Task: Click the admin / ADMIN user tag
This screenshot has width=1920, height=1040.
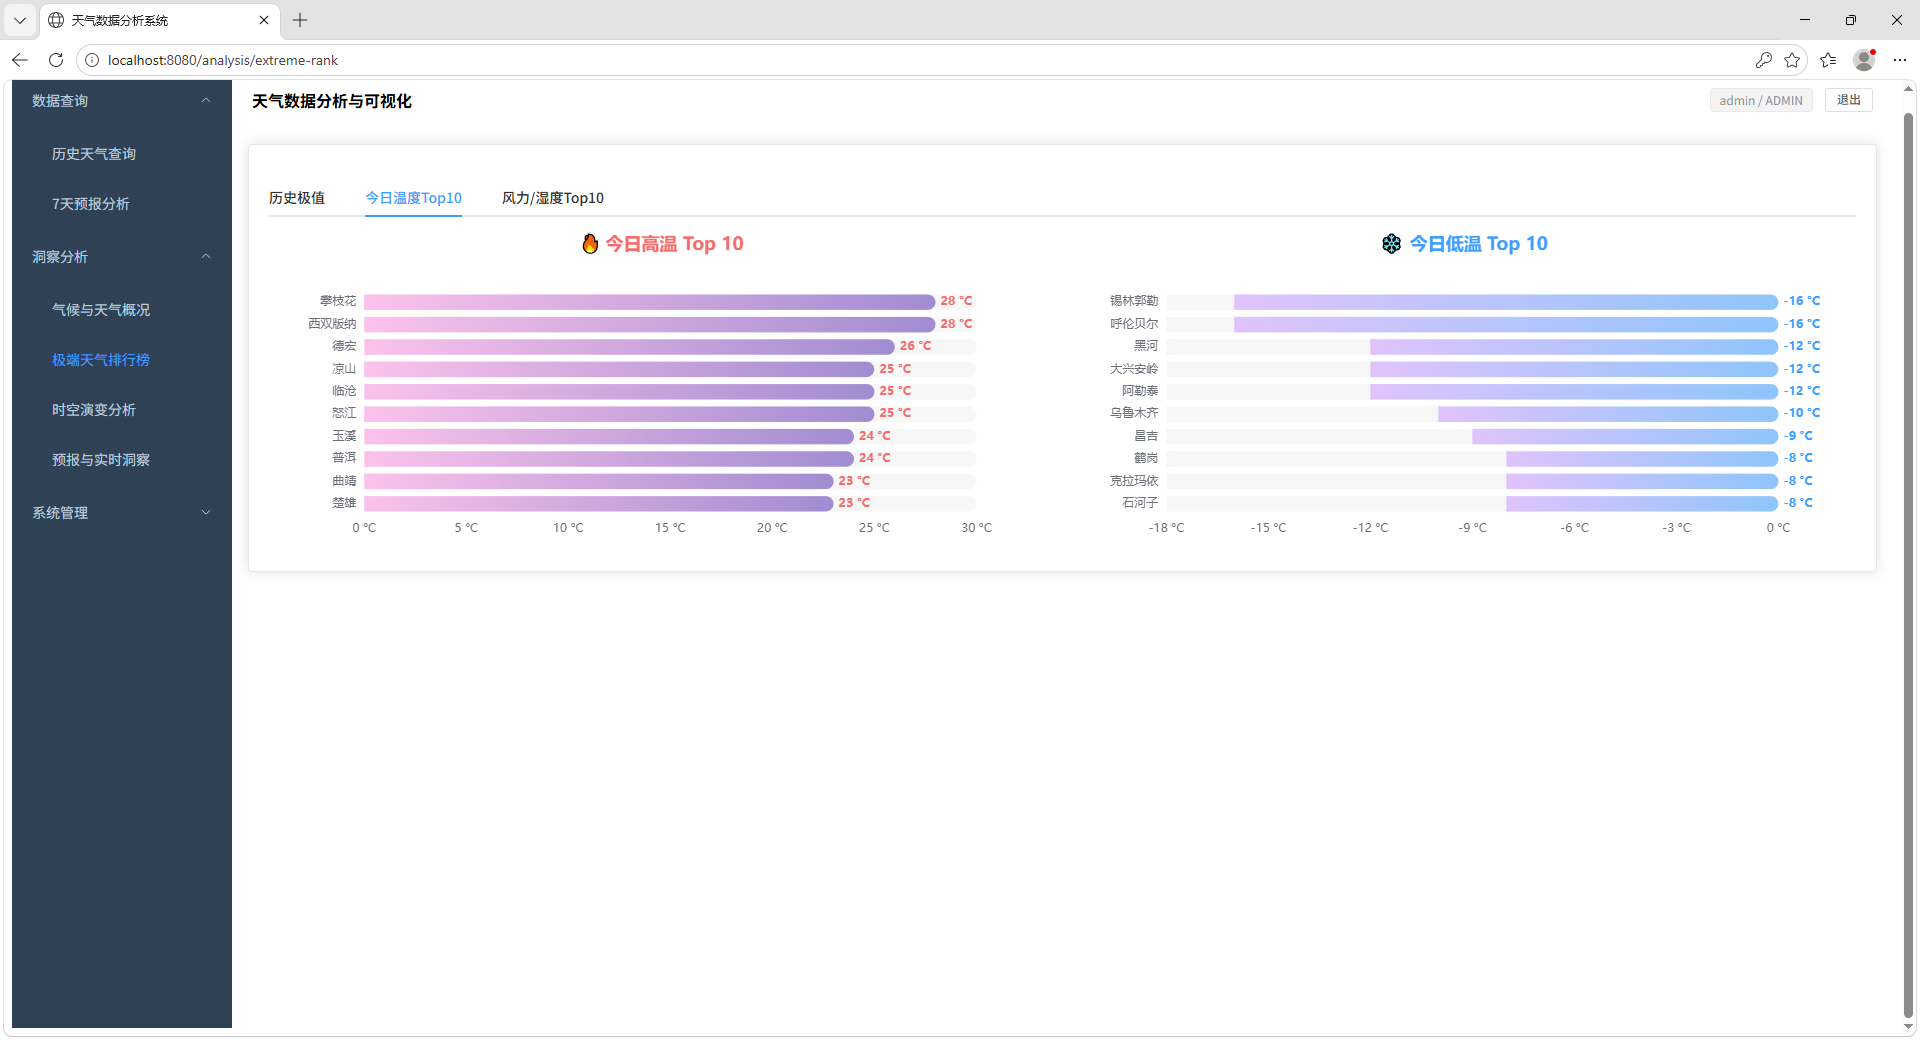Action: (1760, 101)
